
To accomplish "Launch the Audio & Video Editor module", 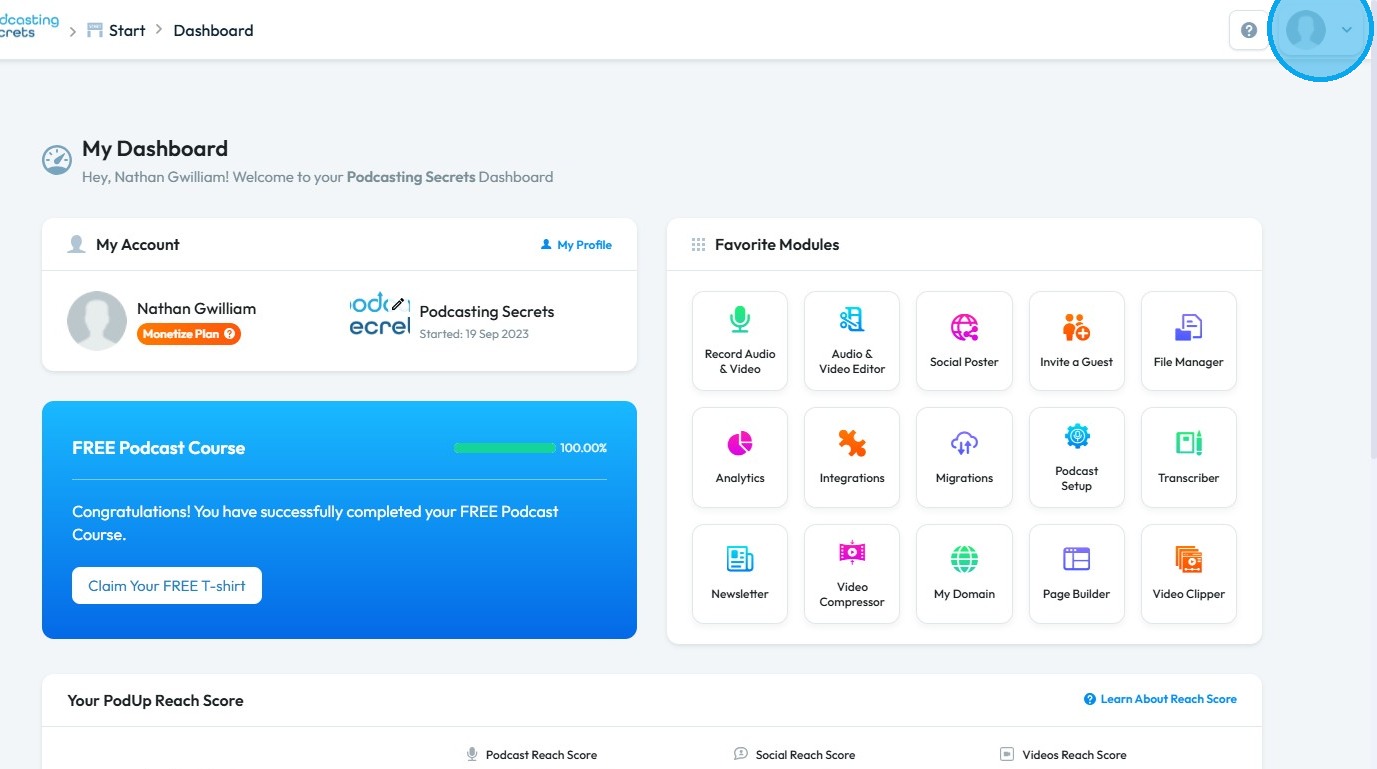I will click(852, 340).
